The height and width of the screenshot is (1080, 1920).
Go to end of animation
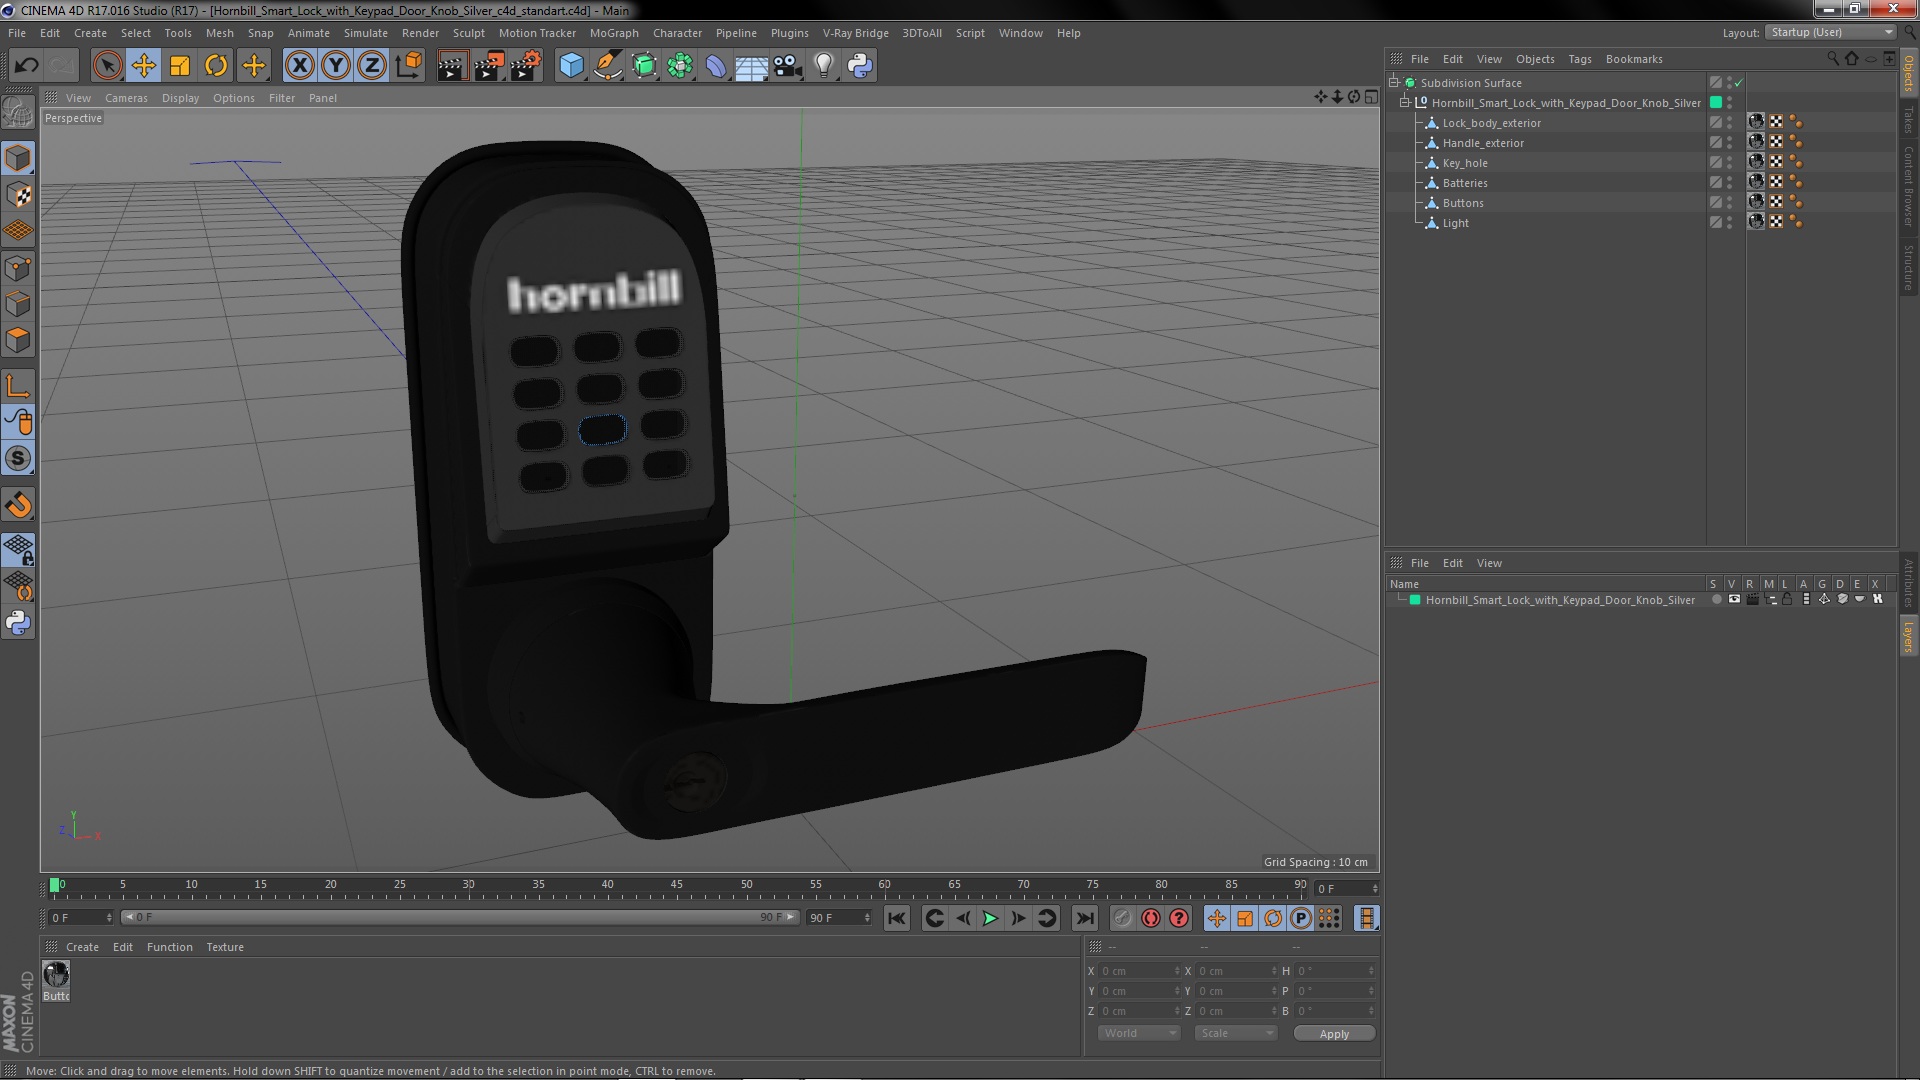(1084, 918)
